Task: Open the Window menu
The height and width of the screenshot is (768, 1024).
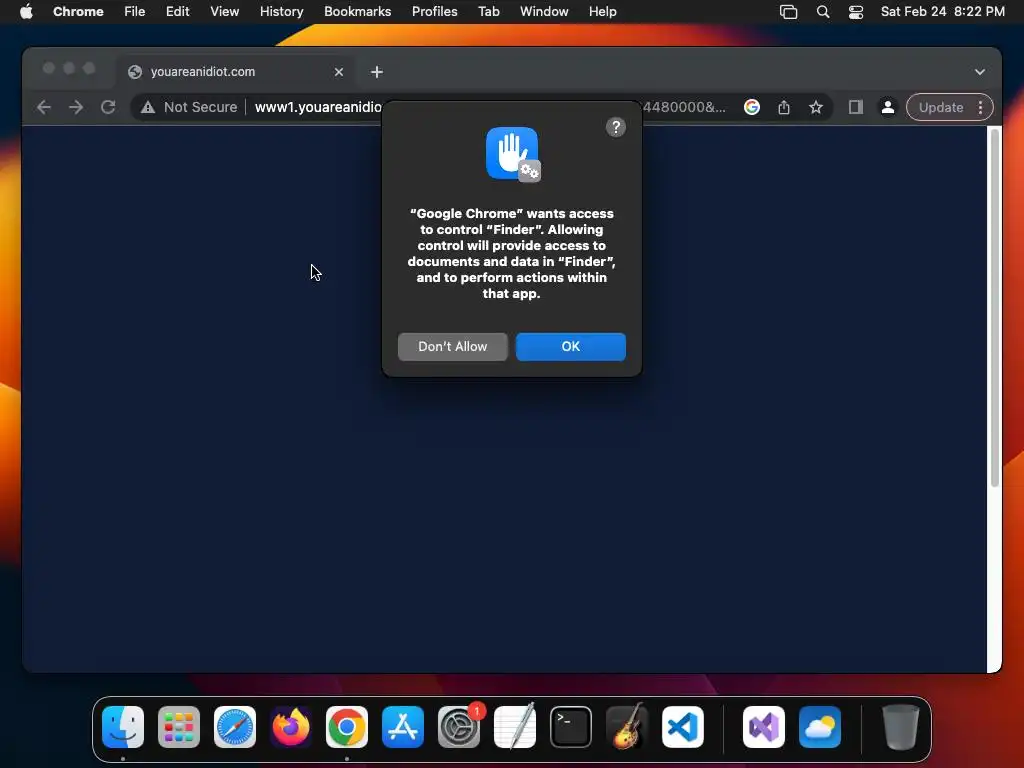Action: tap(544, 12)
